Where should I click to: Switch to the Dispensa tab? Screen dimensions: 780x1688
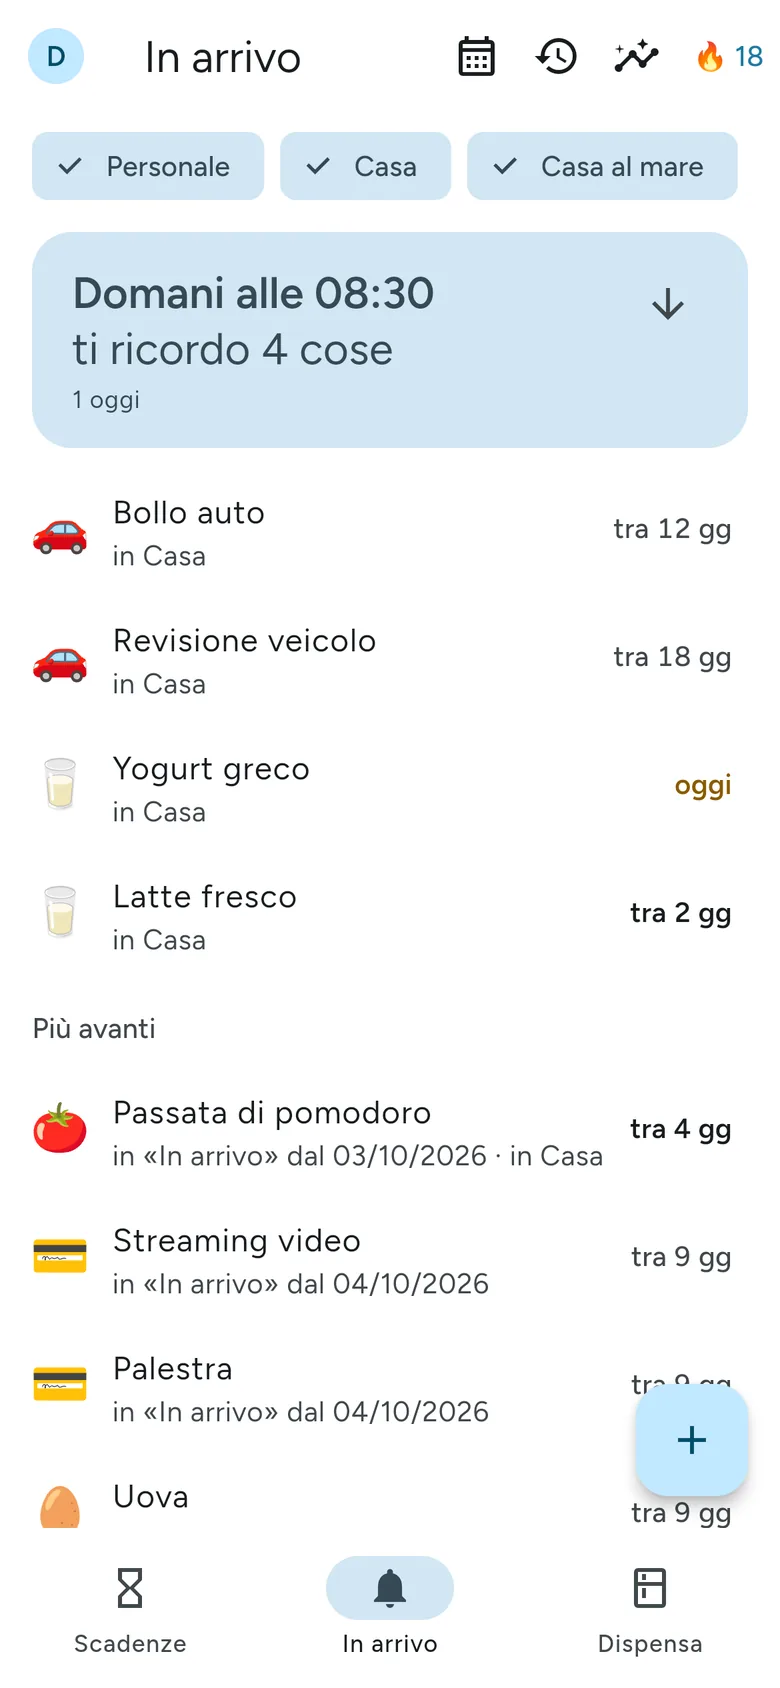pos(650,1610)
